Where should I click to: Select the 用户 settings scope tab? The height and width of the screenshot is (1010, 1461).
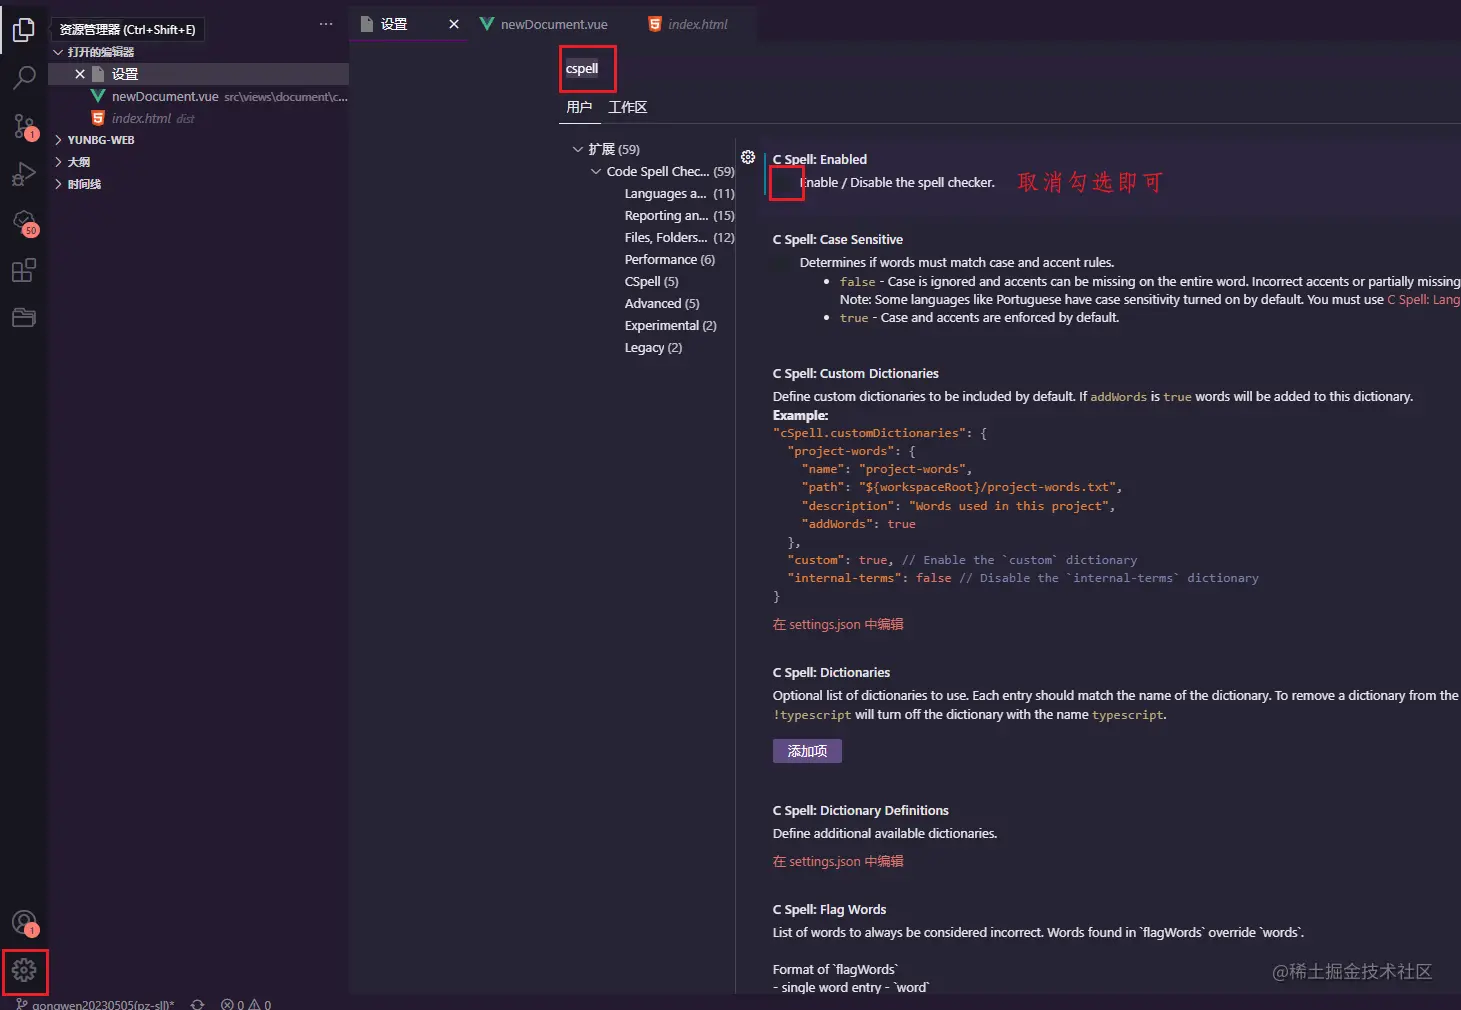[x=579, y=107]
